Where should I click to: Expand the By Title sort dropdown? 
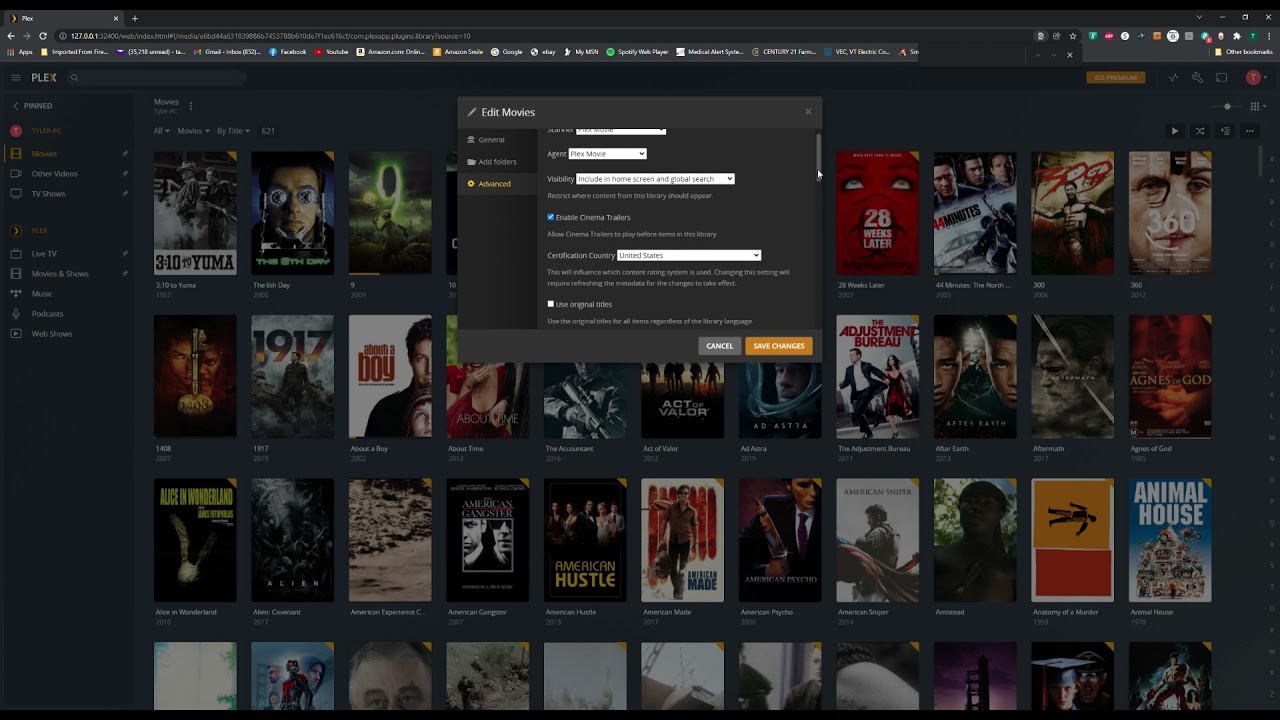[235, 131]
